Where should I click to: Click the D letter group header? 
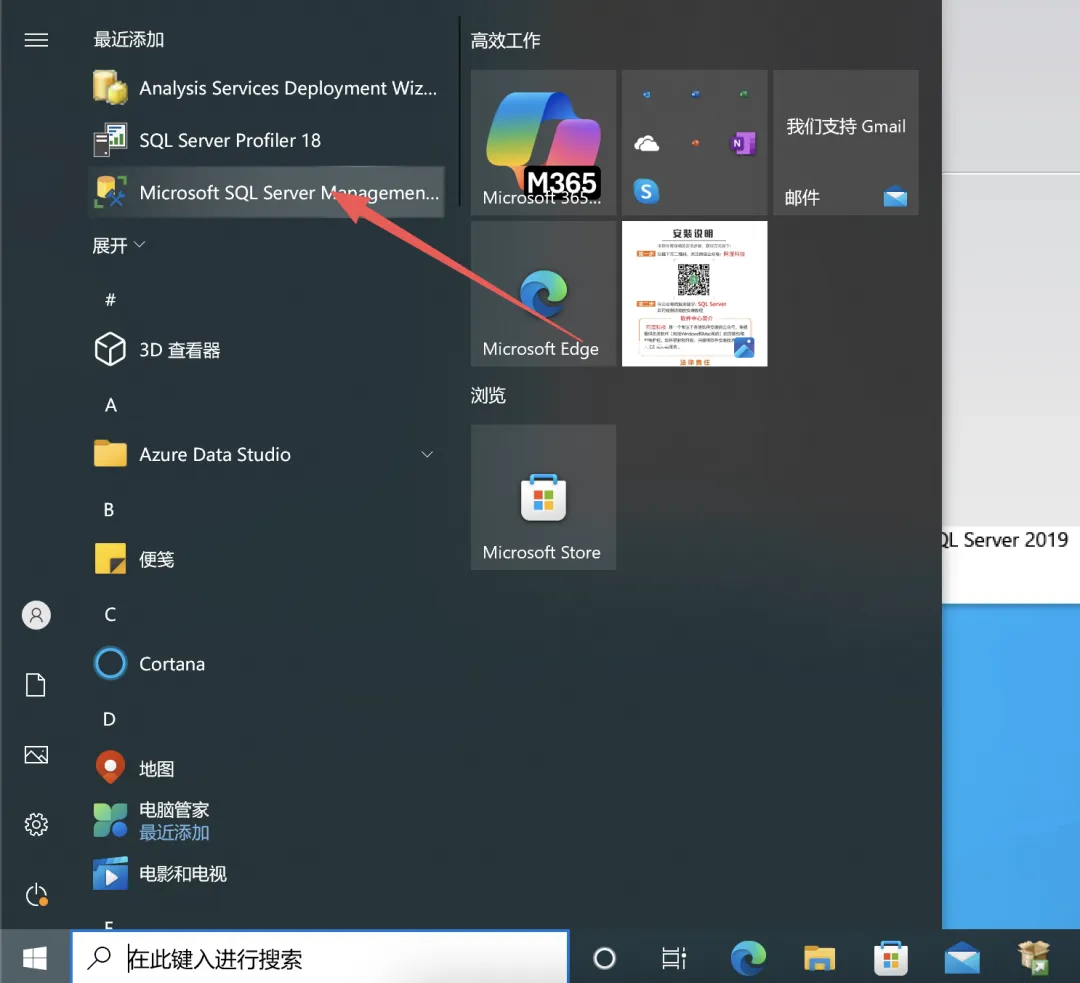[110, 719]
